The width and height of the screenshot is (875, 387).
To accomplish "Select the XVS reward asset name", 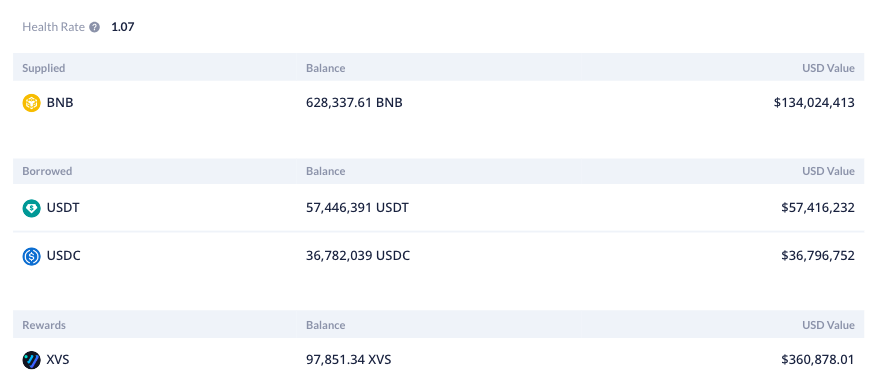I will [58, 360].
